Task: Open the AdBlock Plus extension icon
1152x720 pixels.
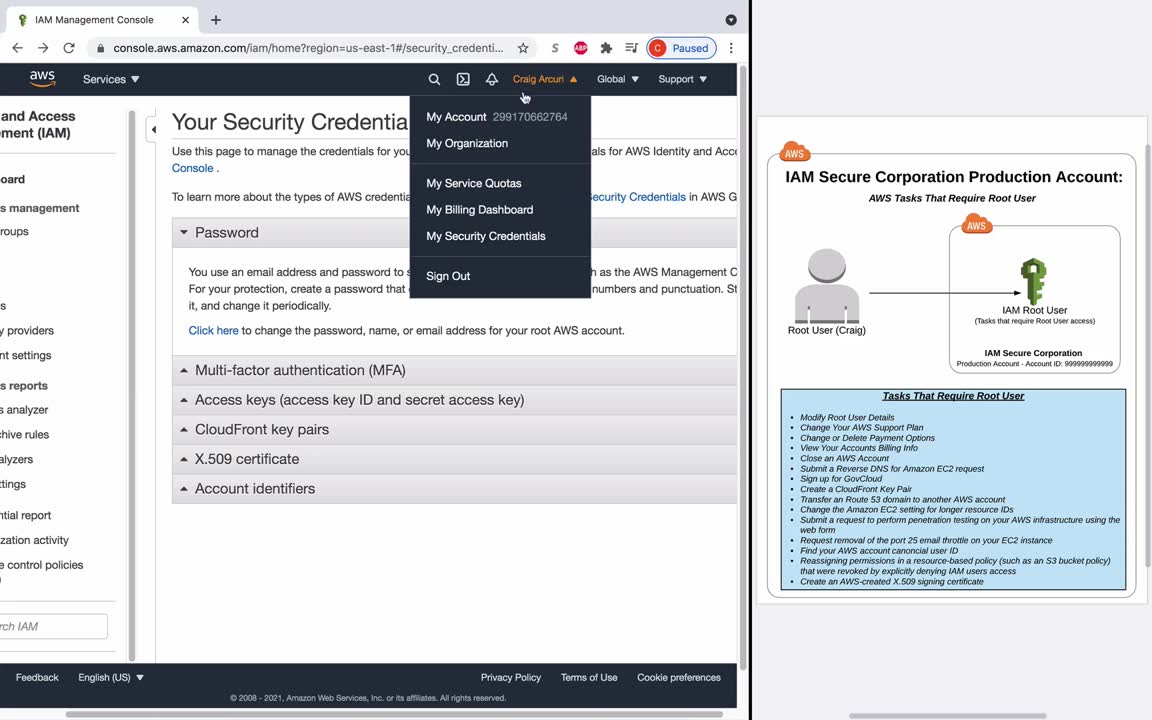Action: click(580, 48)
